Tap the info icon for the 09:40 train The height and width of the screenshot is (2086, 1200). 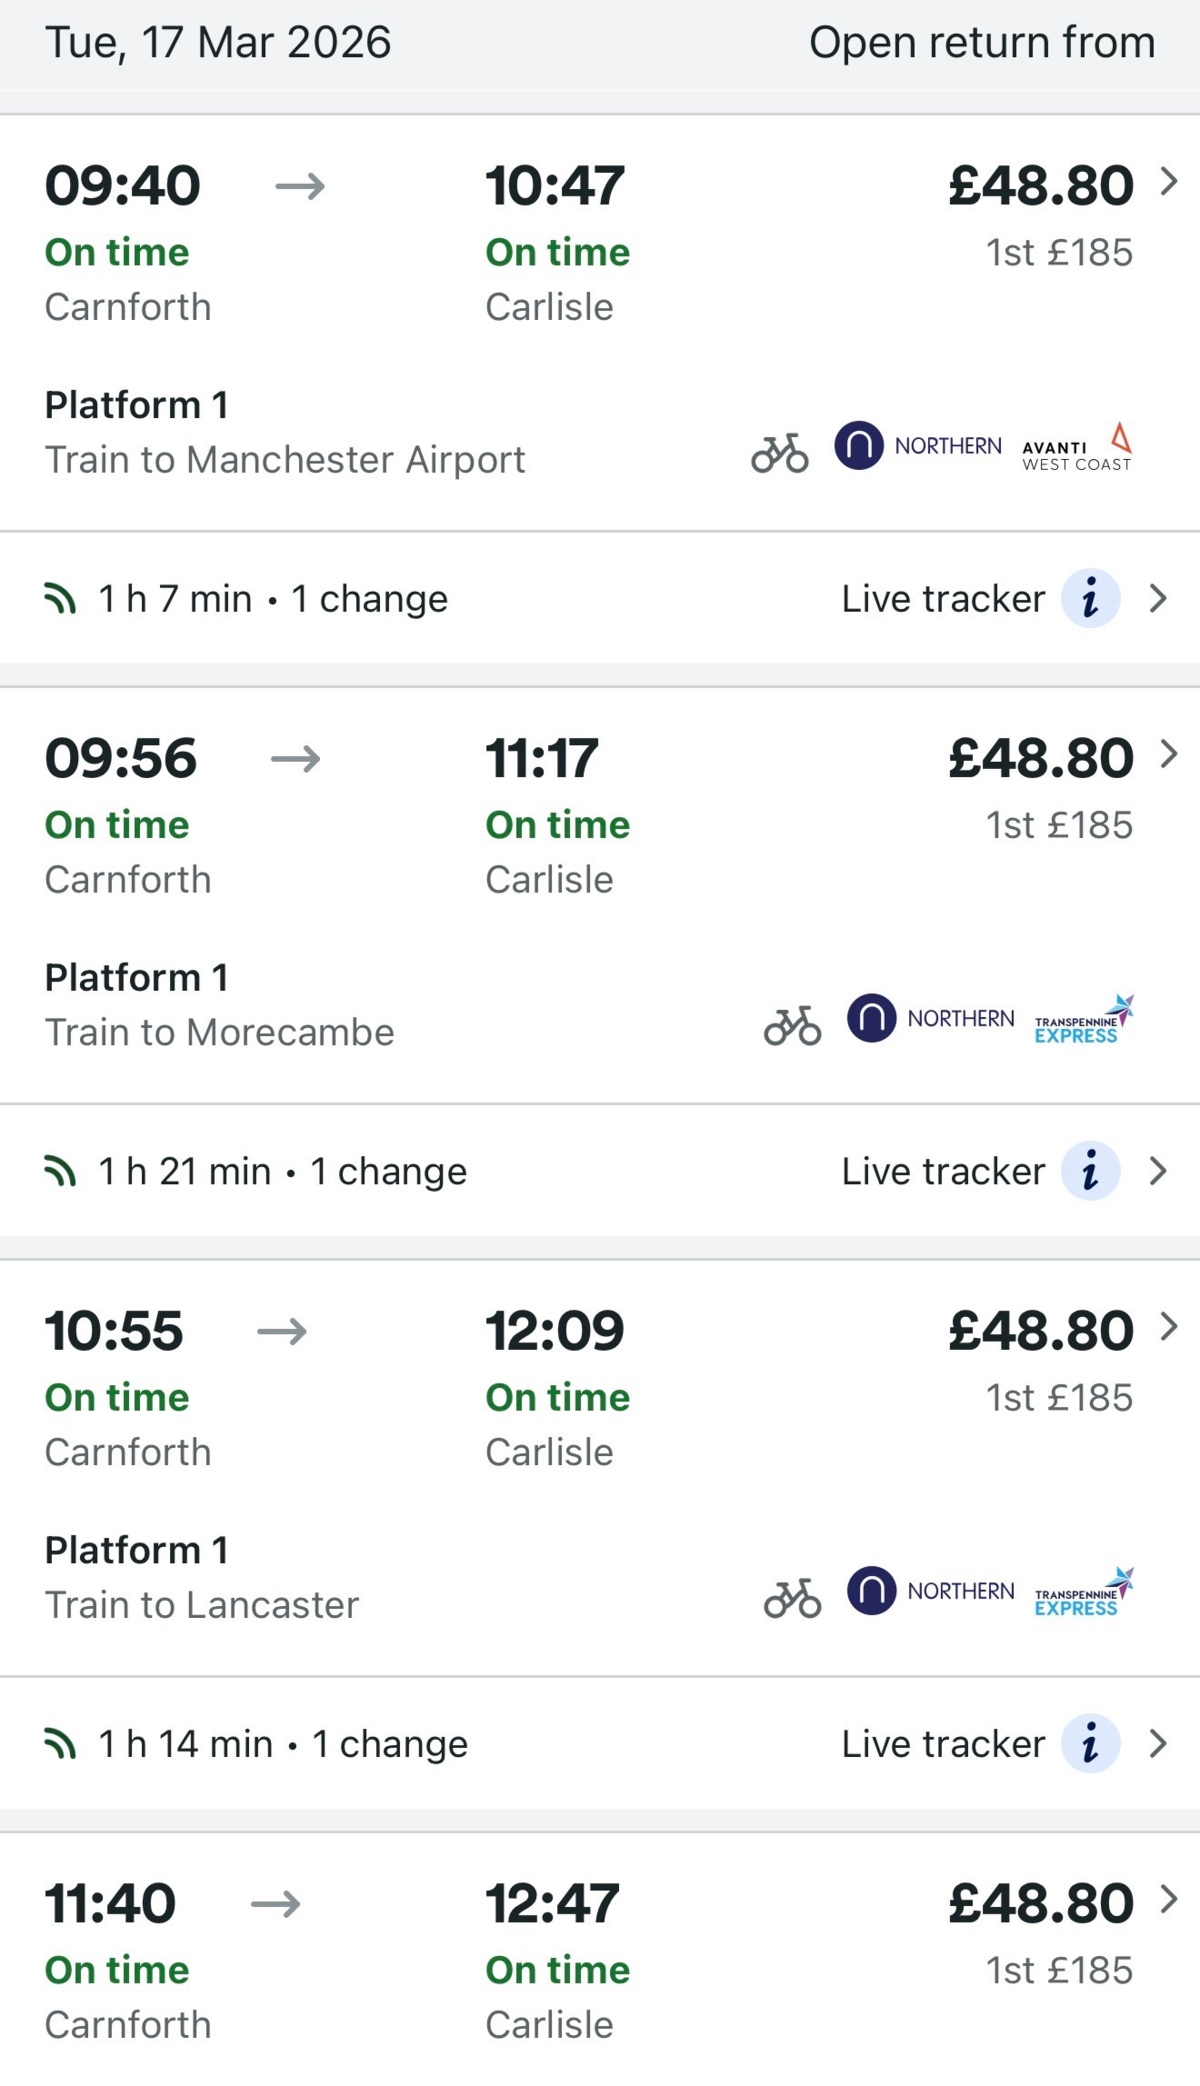1089,599
